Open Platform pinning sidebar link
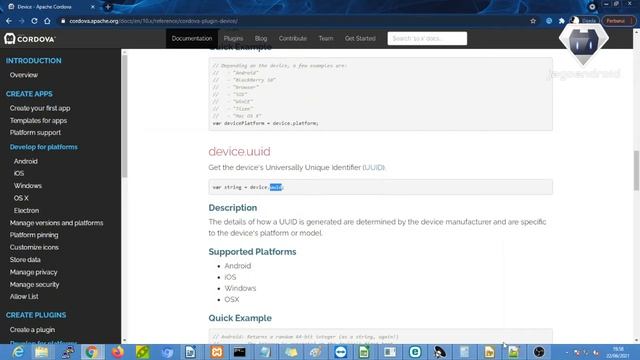This screenshot has width=640, height=360. click(x=34, y=235)
